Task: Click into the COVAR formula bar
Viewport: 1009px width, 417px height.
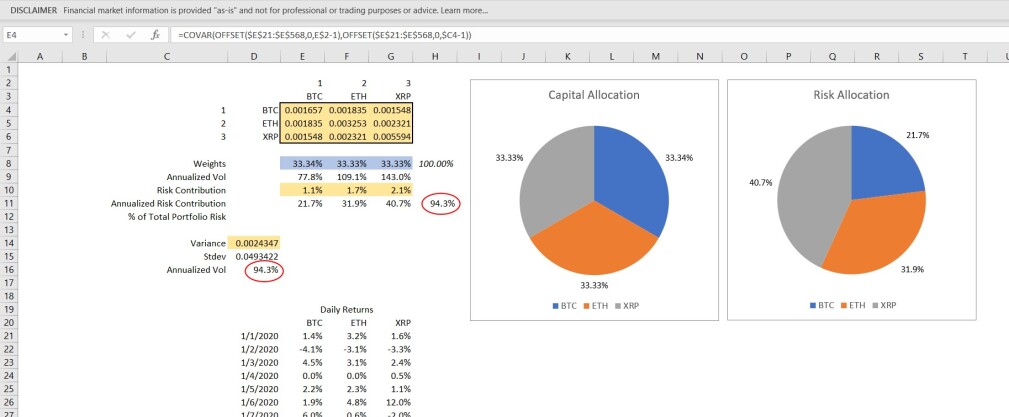Action: point(587,35)
